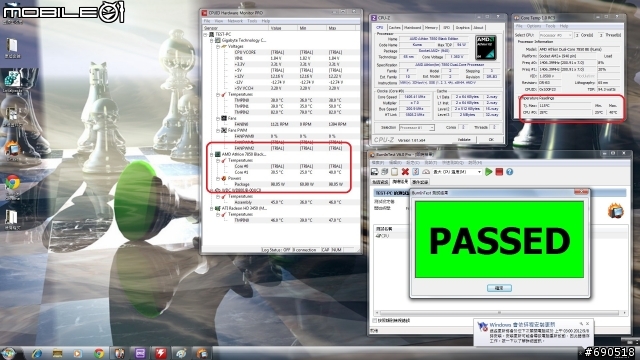Open the Options menu in Core Temp

coord(533,26)
